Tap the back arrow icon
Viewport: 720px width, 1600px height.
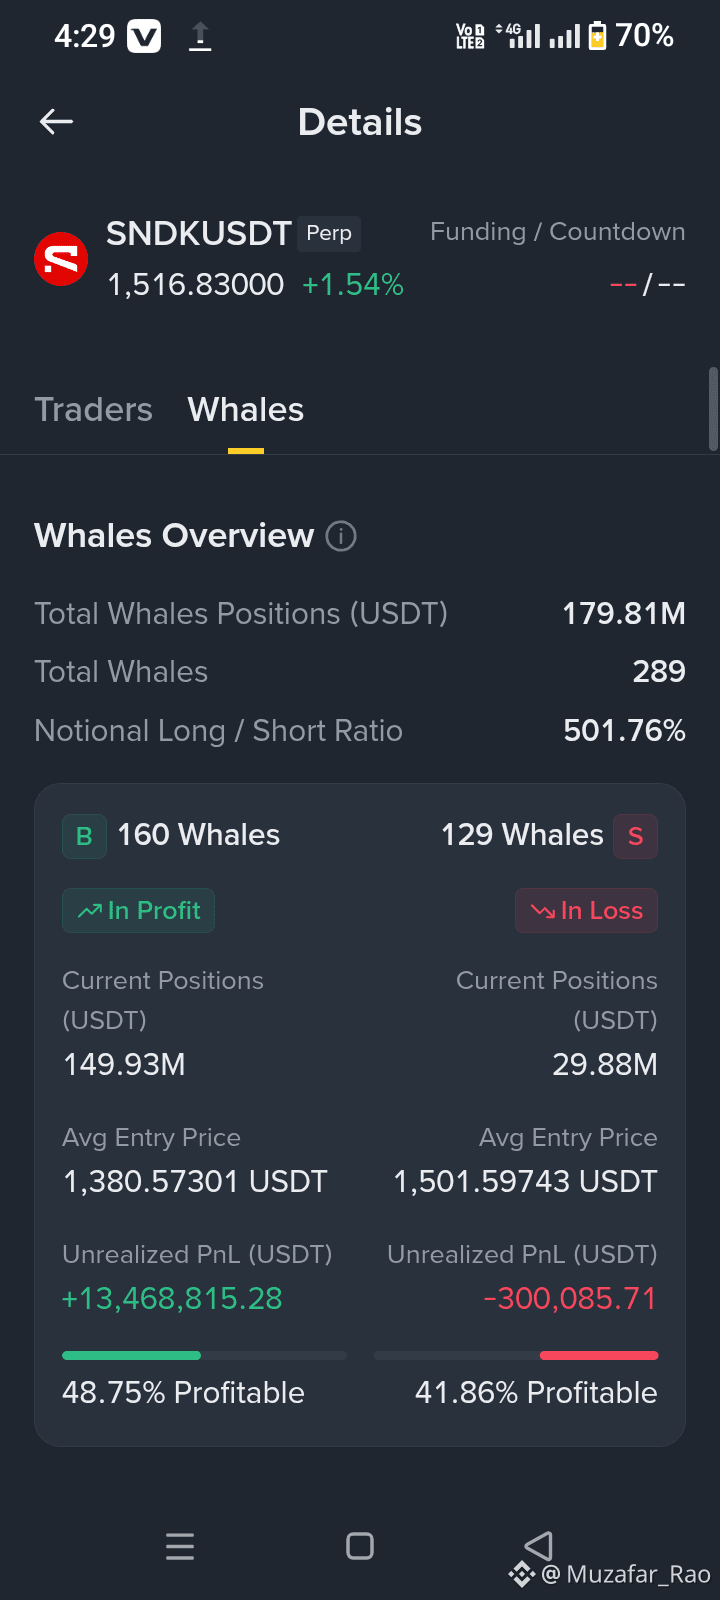[57, 122]
